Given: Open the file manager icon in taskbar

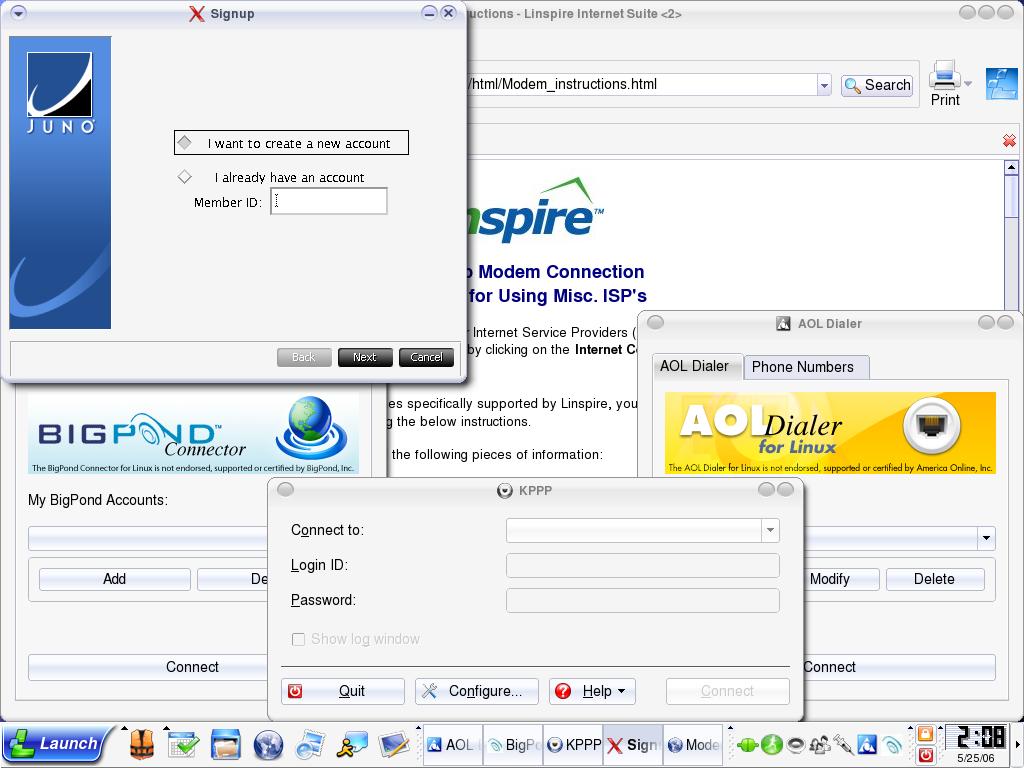Looking at the screenshot, I should coord(226,744).
